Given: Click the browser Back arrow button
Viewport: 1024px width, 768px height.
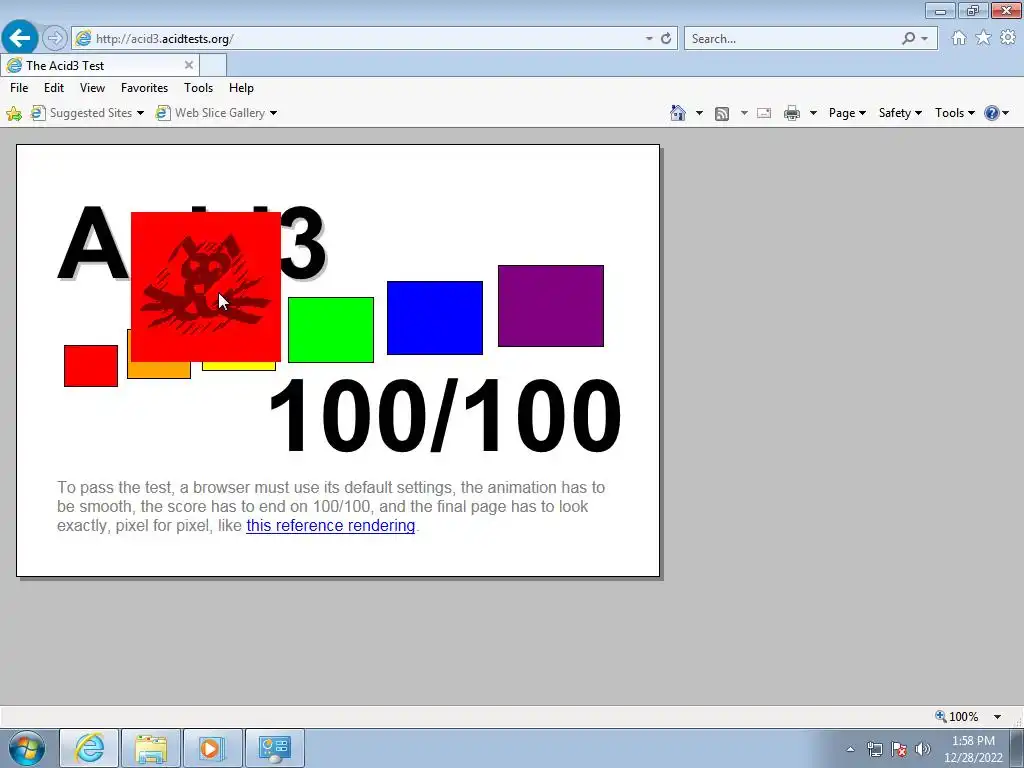Looking at the screenshot, I should click(x=20, y=39).
